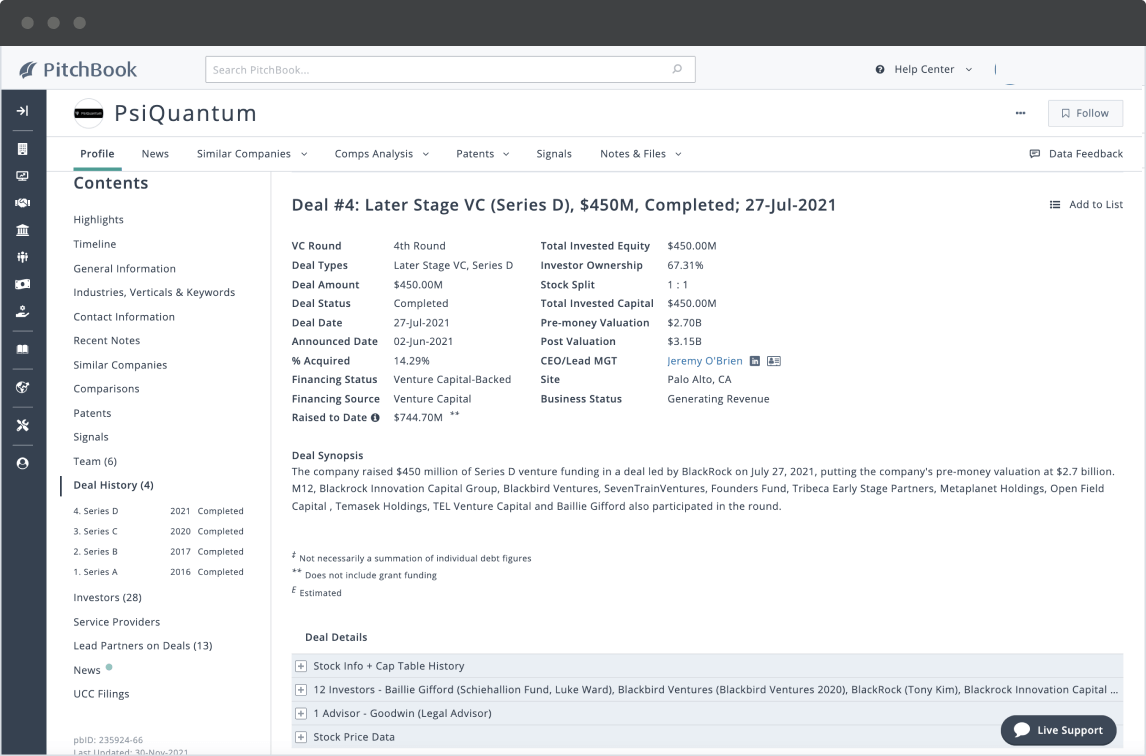Open the Help Center dropdown

968,69
